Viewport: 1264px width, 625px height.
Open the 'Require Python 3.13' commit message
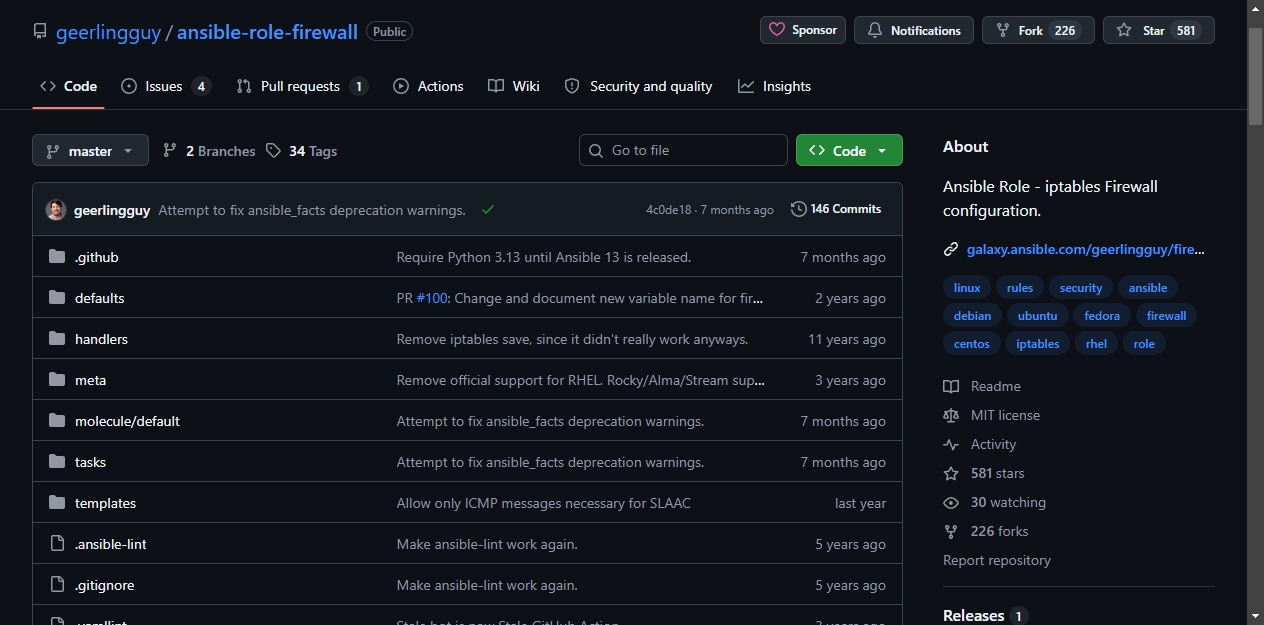coord(544,257)
